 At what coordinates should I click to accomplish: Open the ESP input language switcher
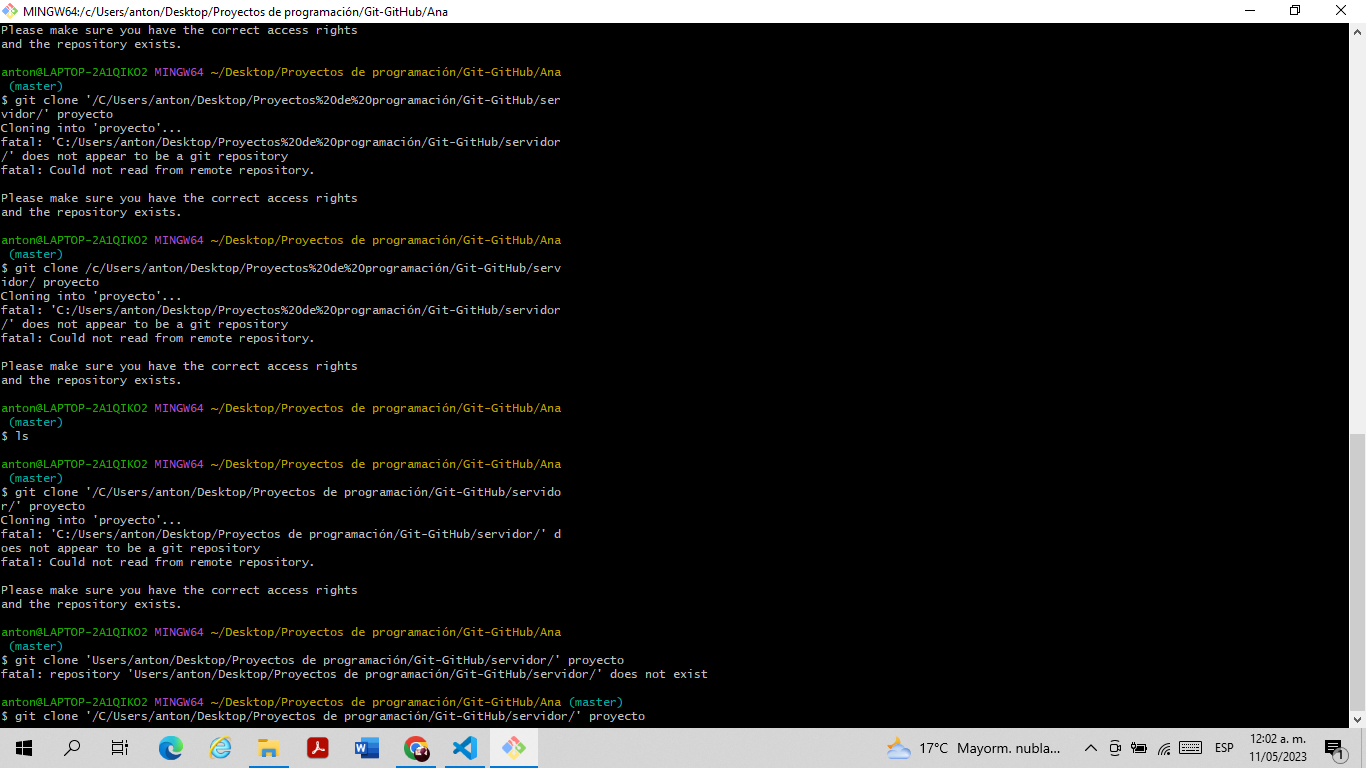(1224, 748)
